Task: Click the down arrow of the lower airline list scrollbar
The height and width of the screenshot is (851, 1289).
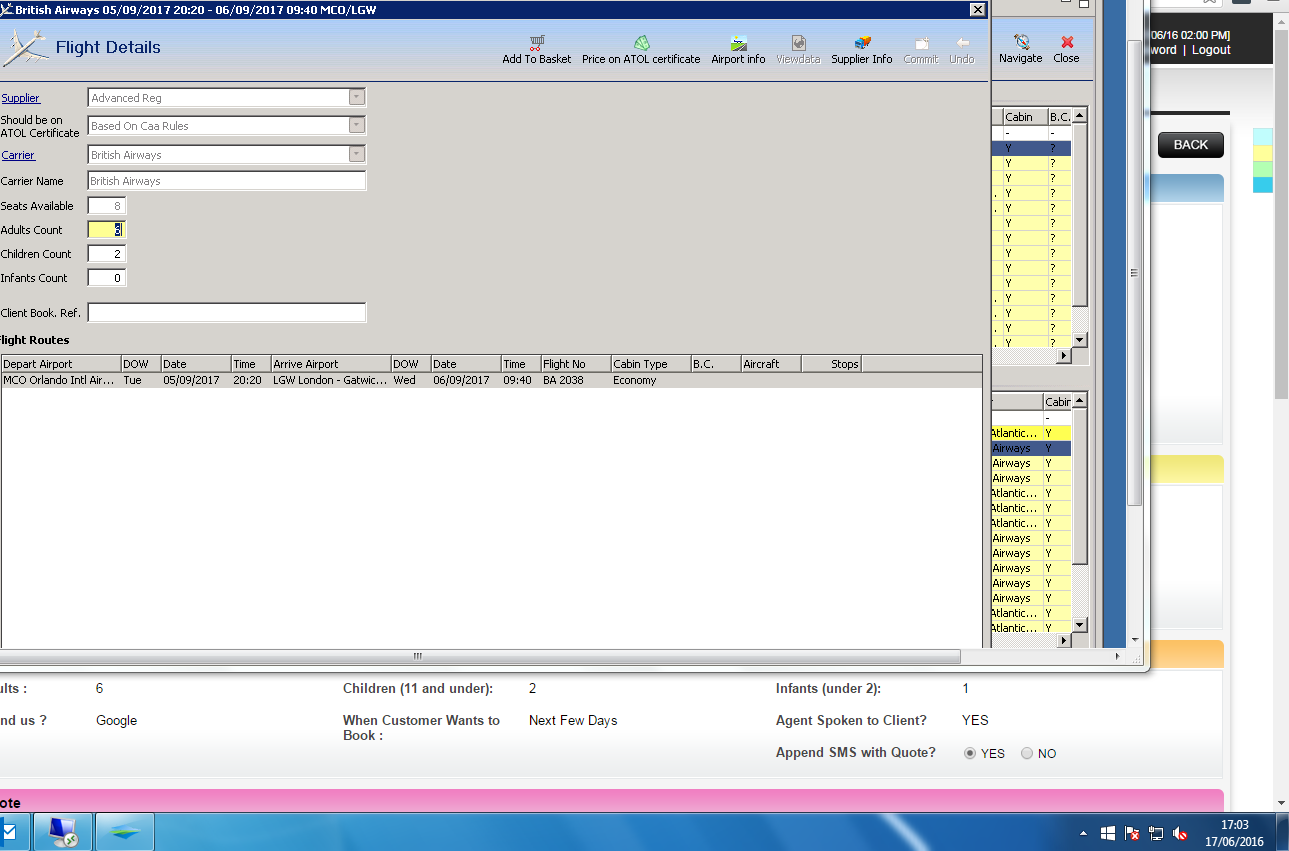Action: tap(1079, 625)
